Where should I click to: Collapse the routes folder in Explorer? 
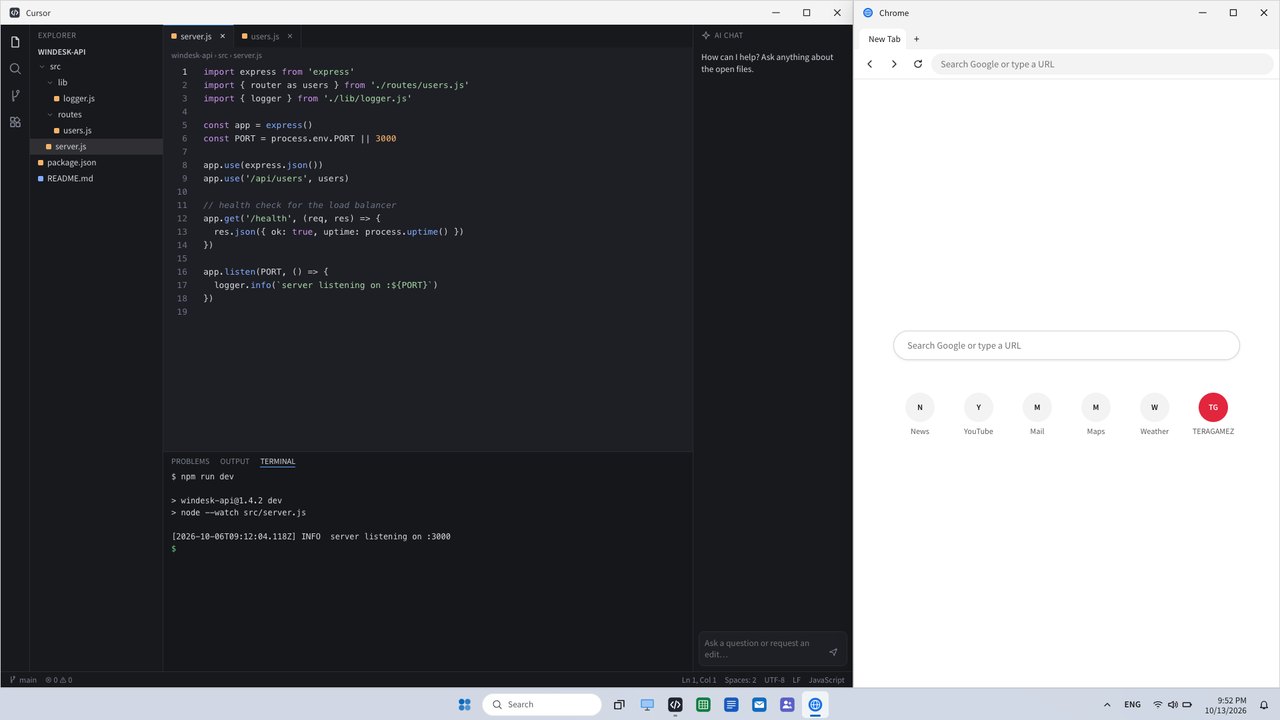click(x=96, y=115)
